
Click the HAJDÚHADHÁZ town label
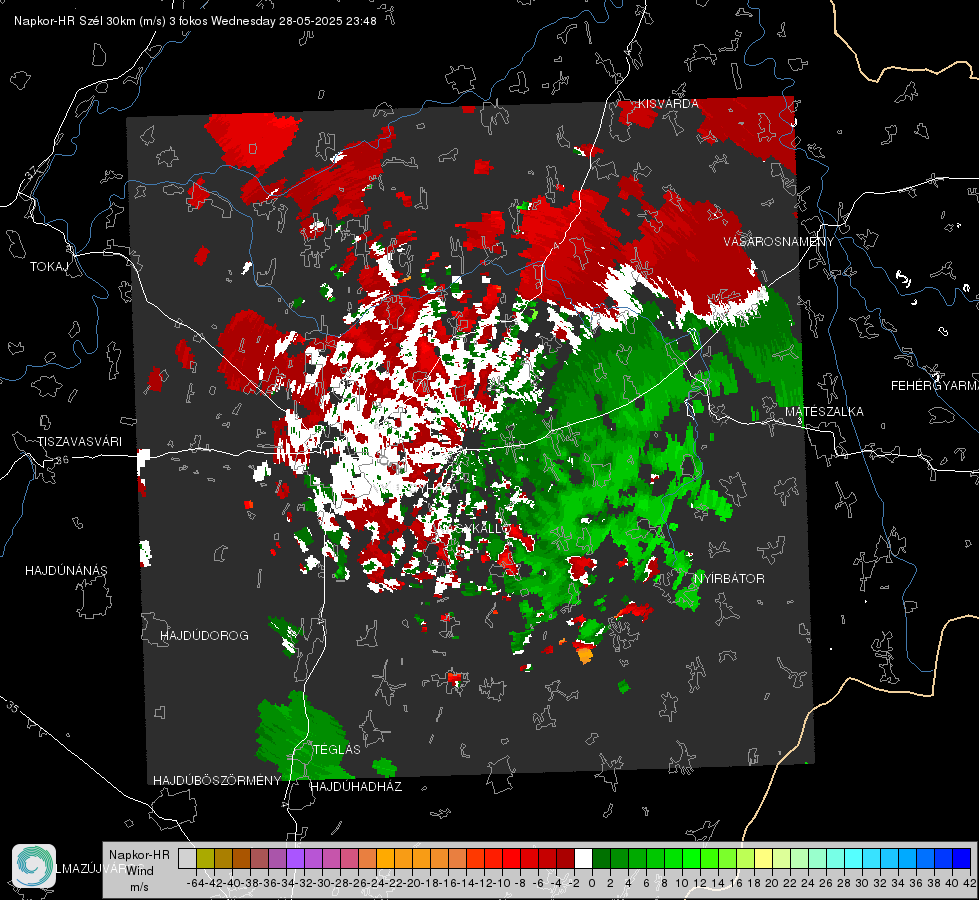pos(356,786)
